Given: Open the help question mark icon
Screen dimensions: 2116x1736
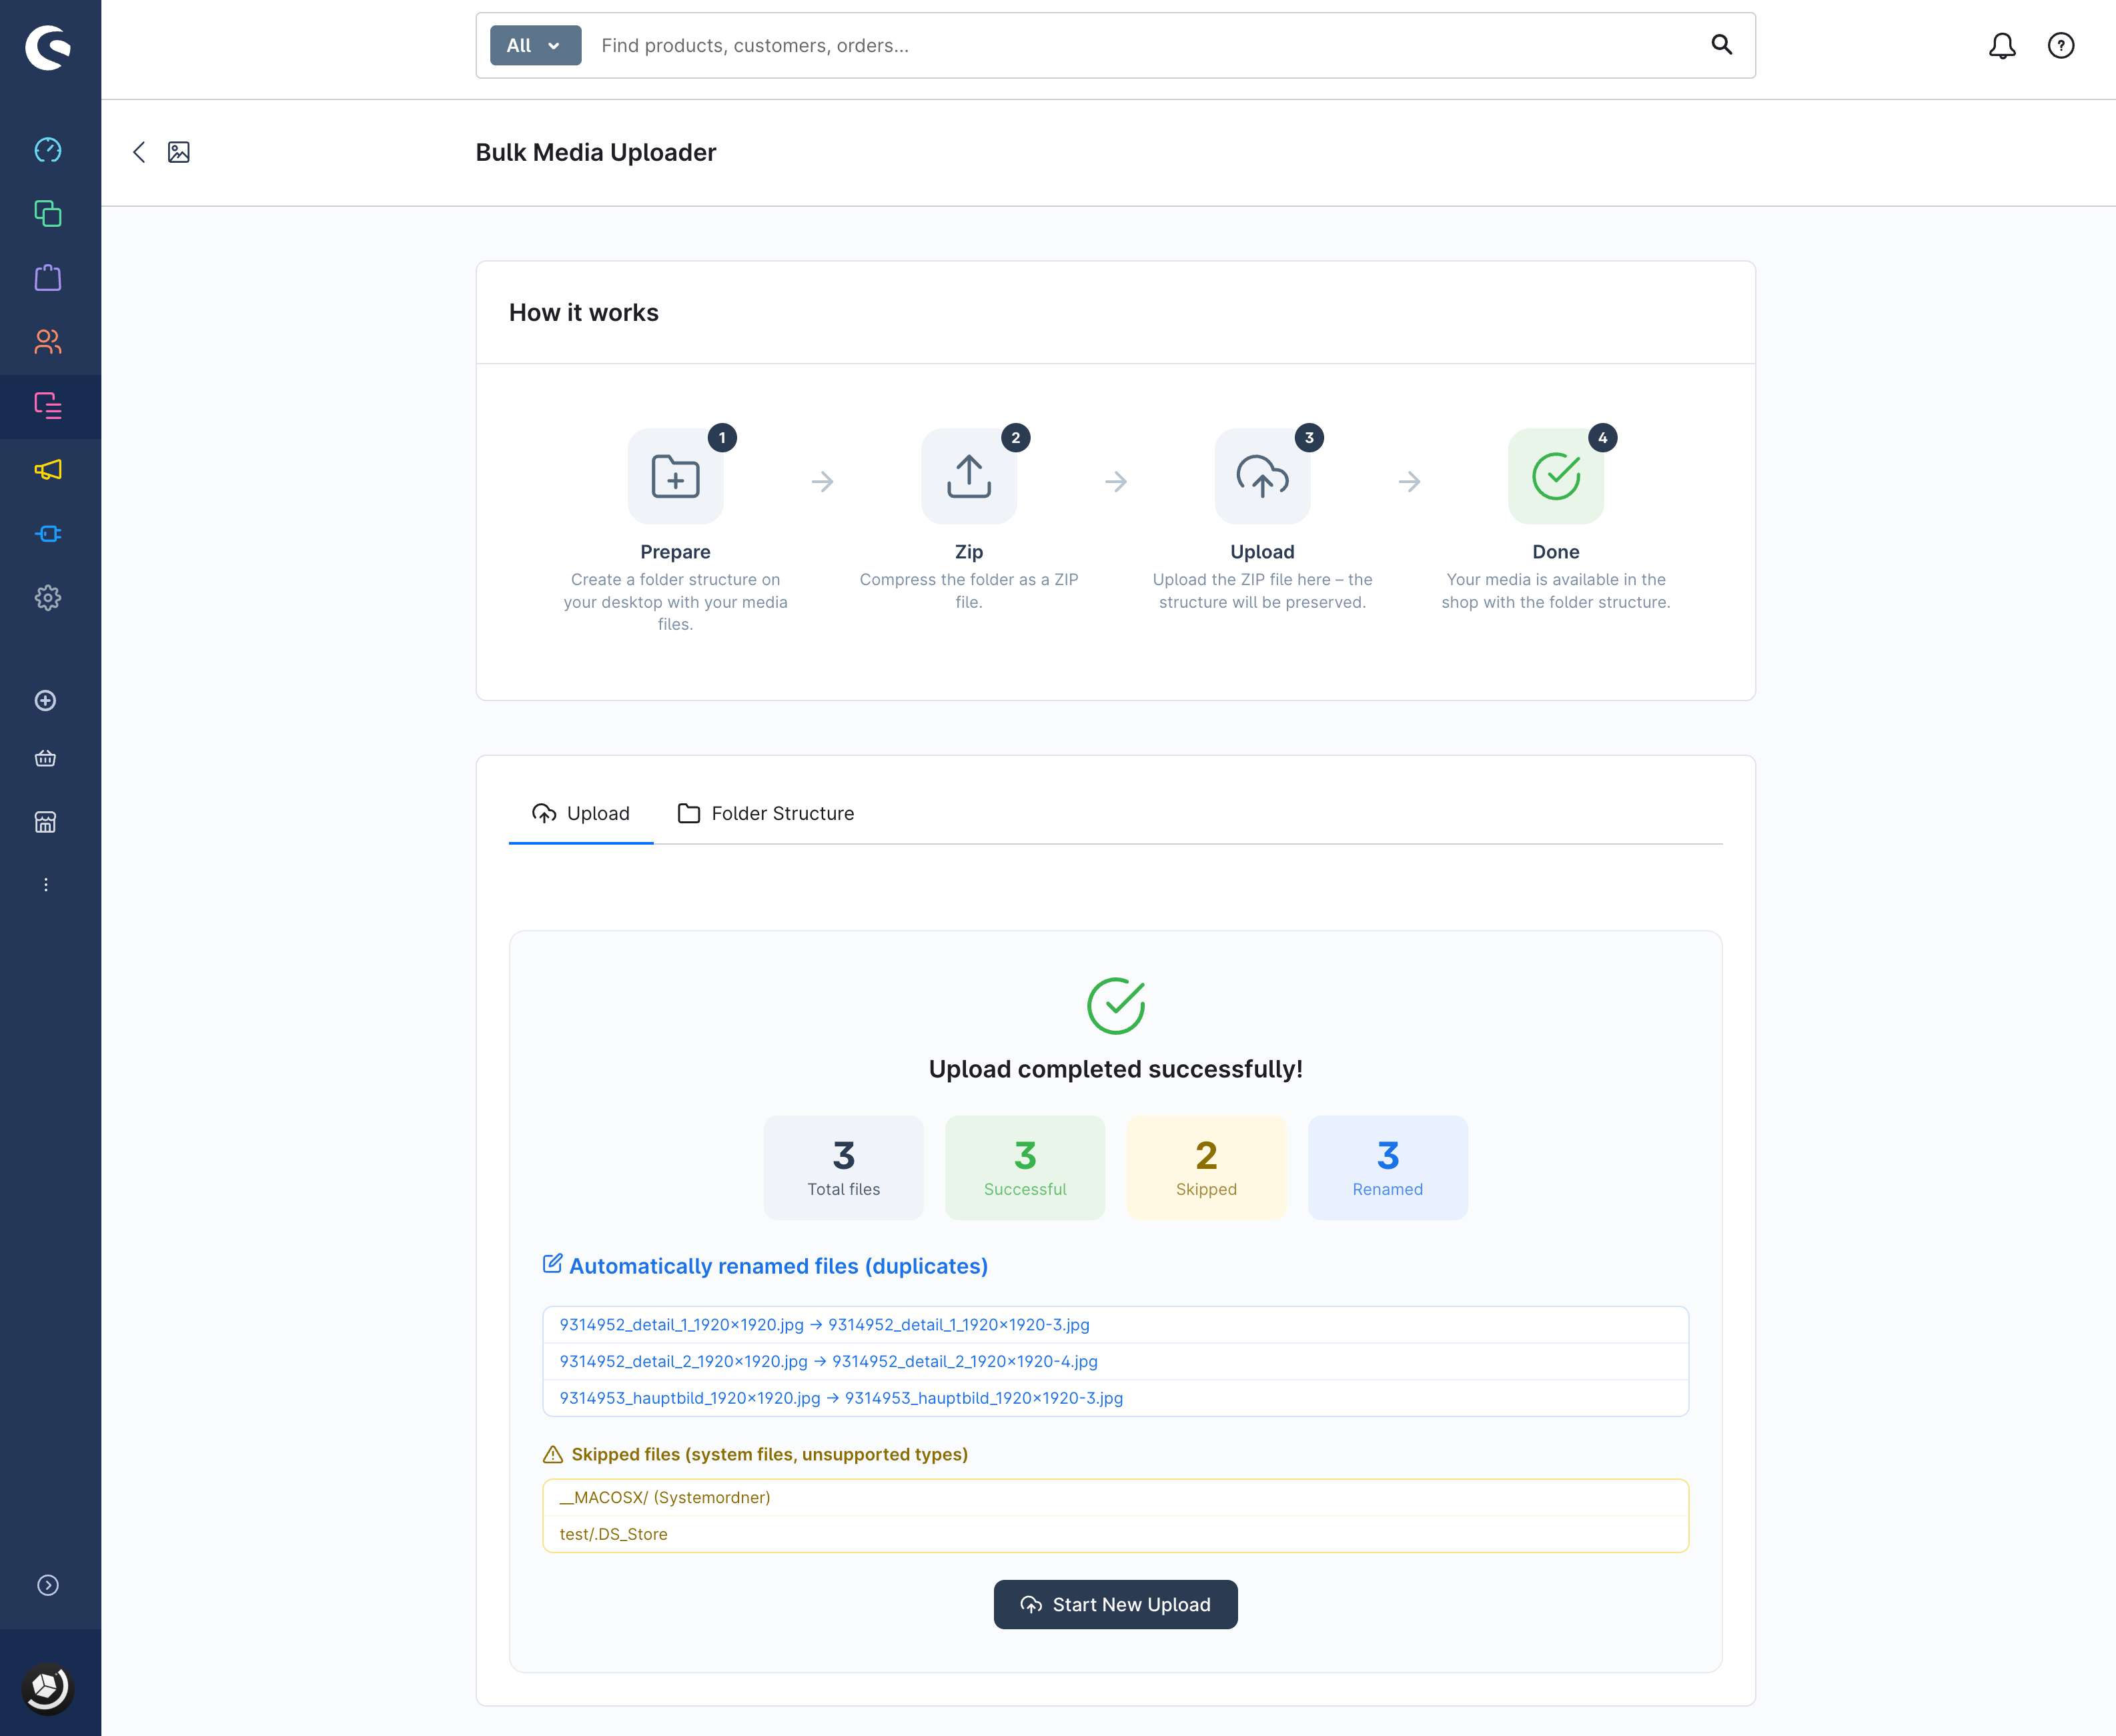Looking at the screenshot, I should [x=2061, y=46].
